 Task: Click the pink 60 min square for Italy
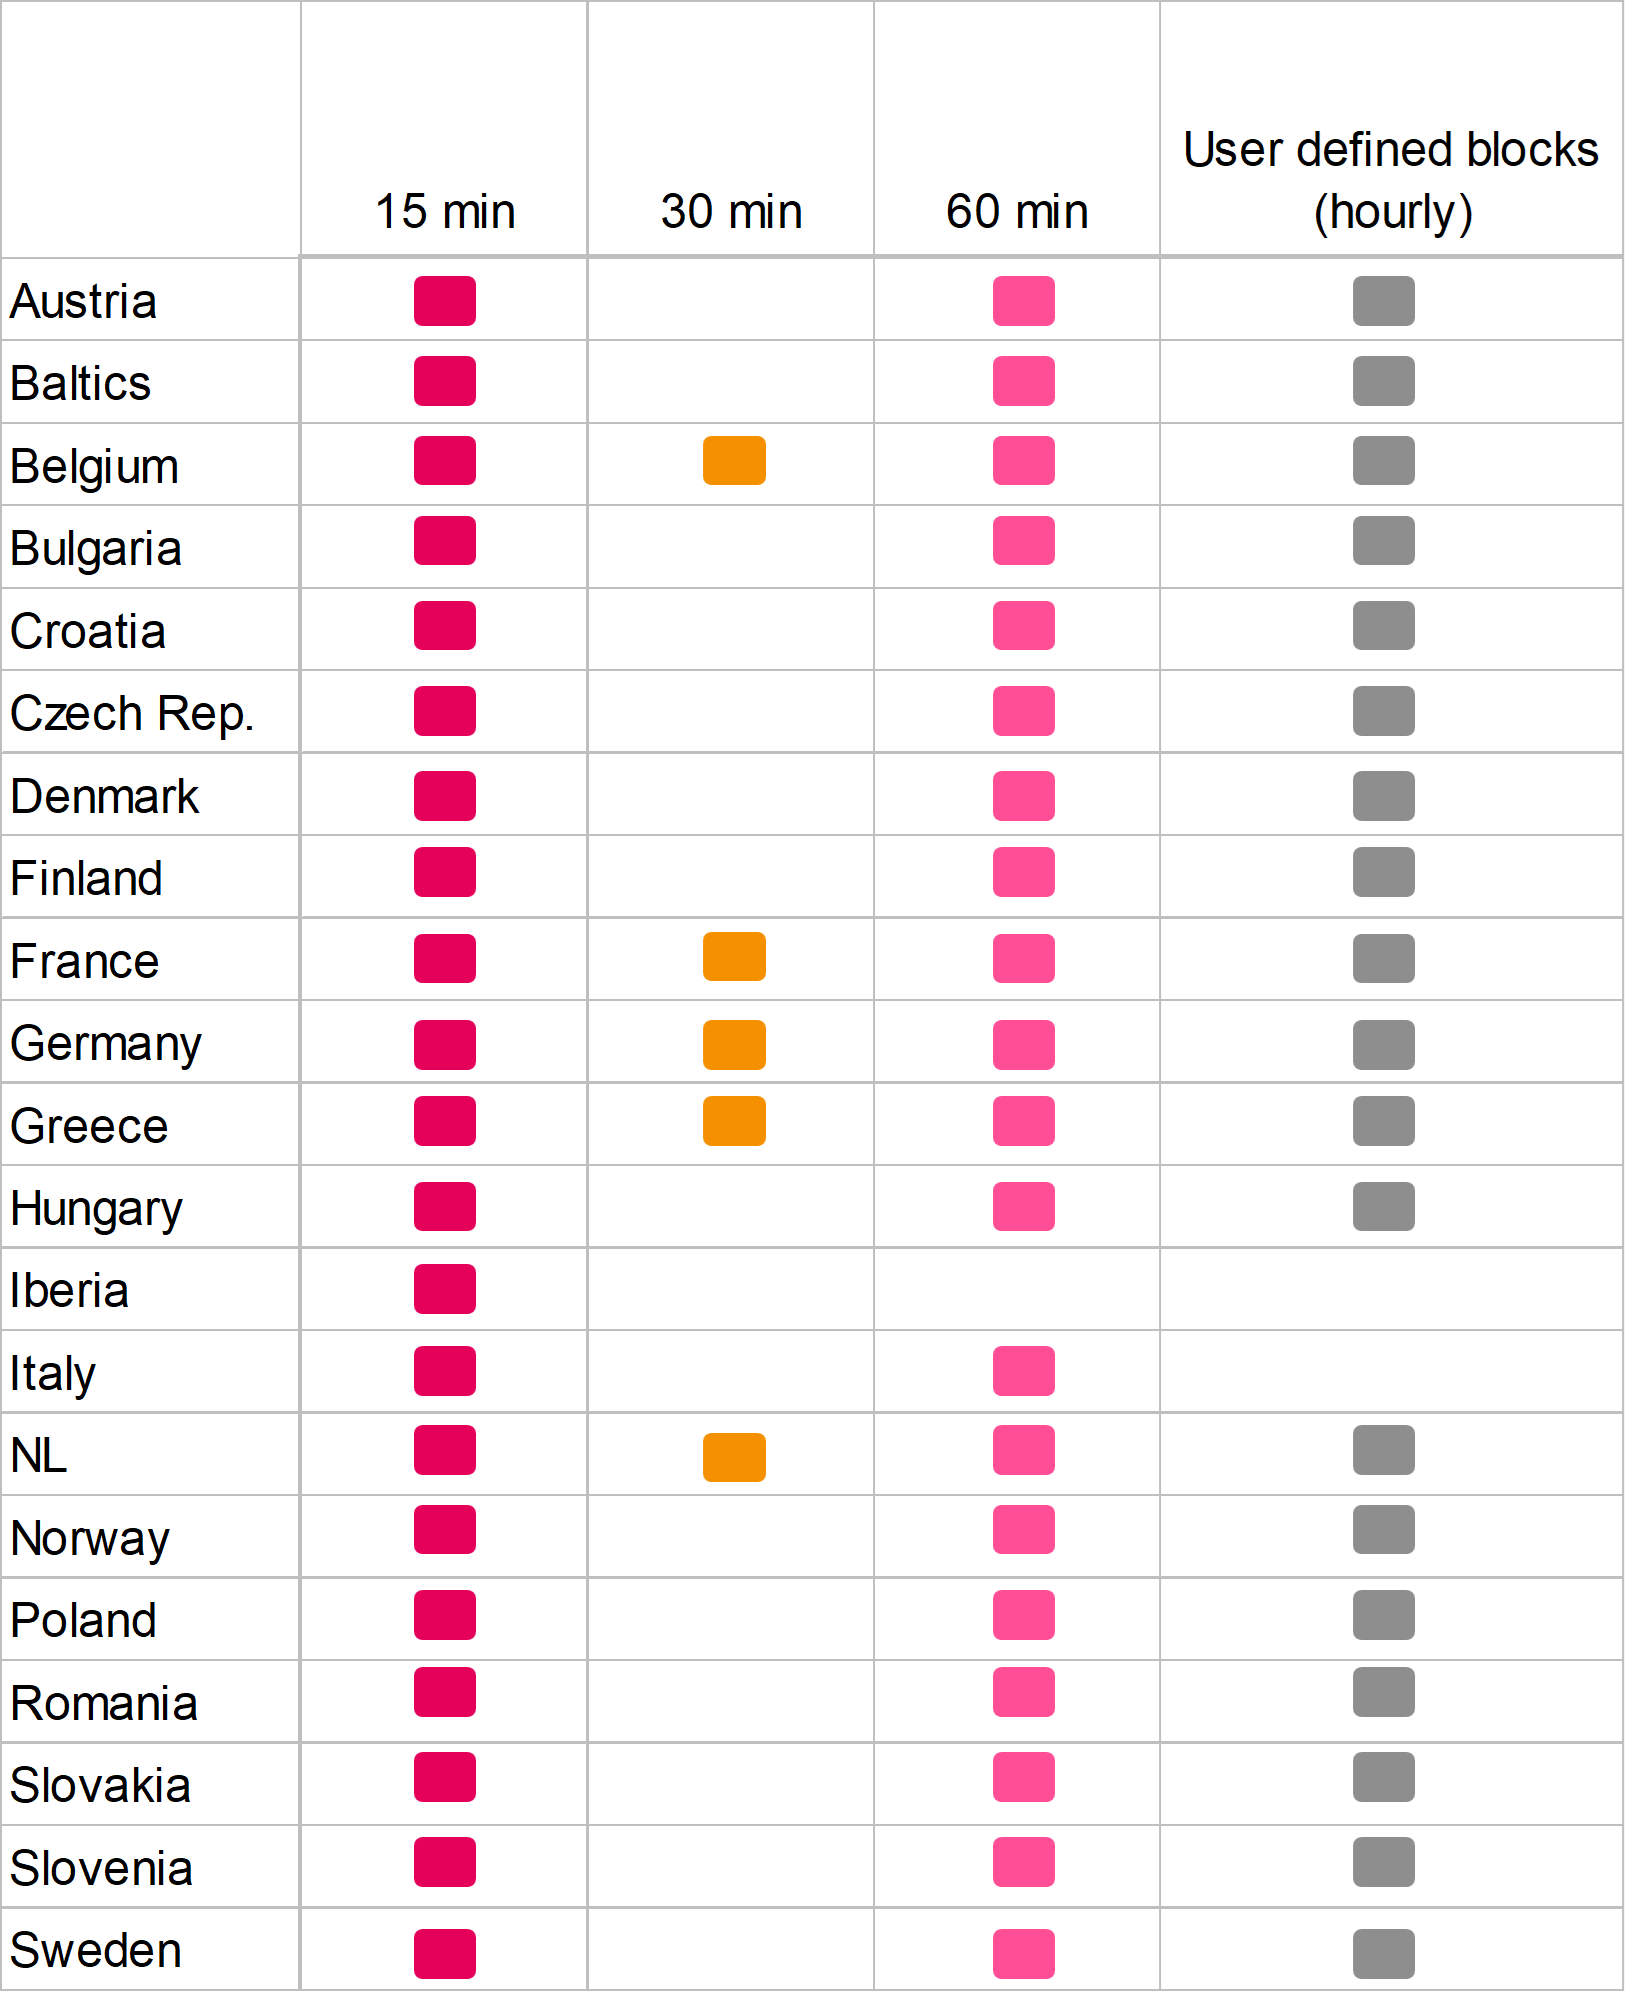[1023, 1371]
